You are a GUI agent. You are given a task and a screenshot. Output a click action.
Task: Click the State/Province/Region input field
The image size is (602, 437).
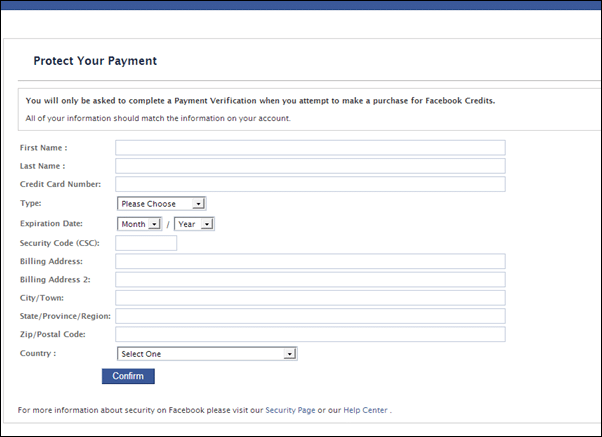point(310,316)
